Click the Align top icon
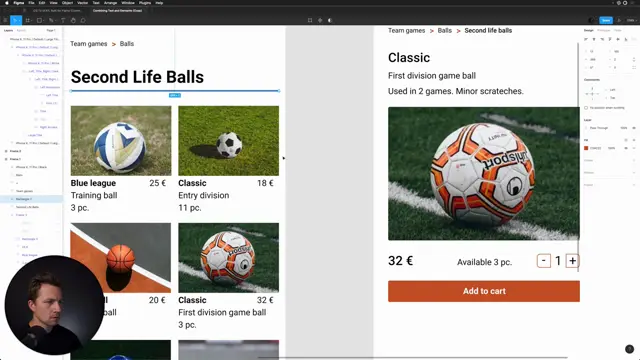This screenshot has width=640, height=360. pyautogui.click(x=610, y=39)
